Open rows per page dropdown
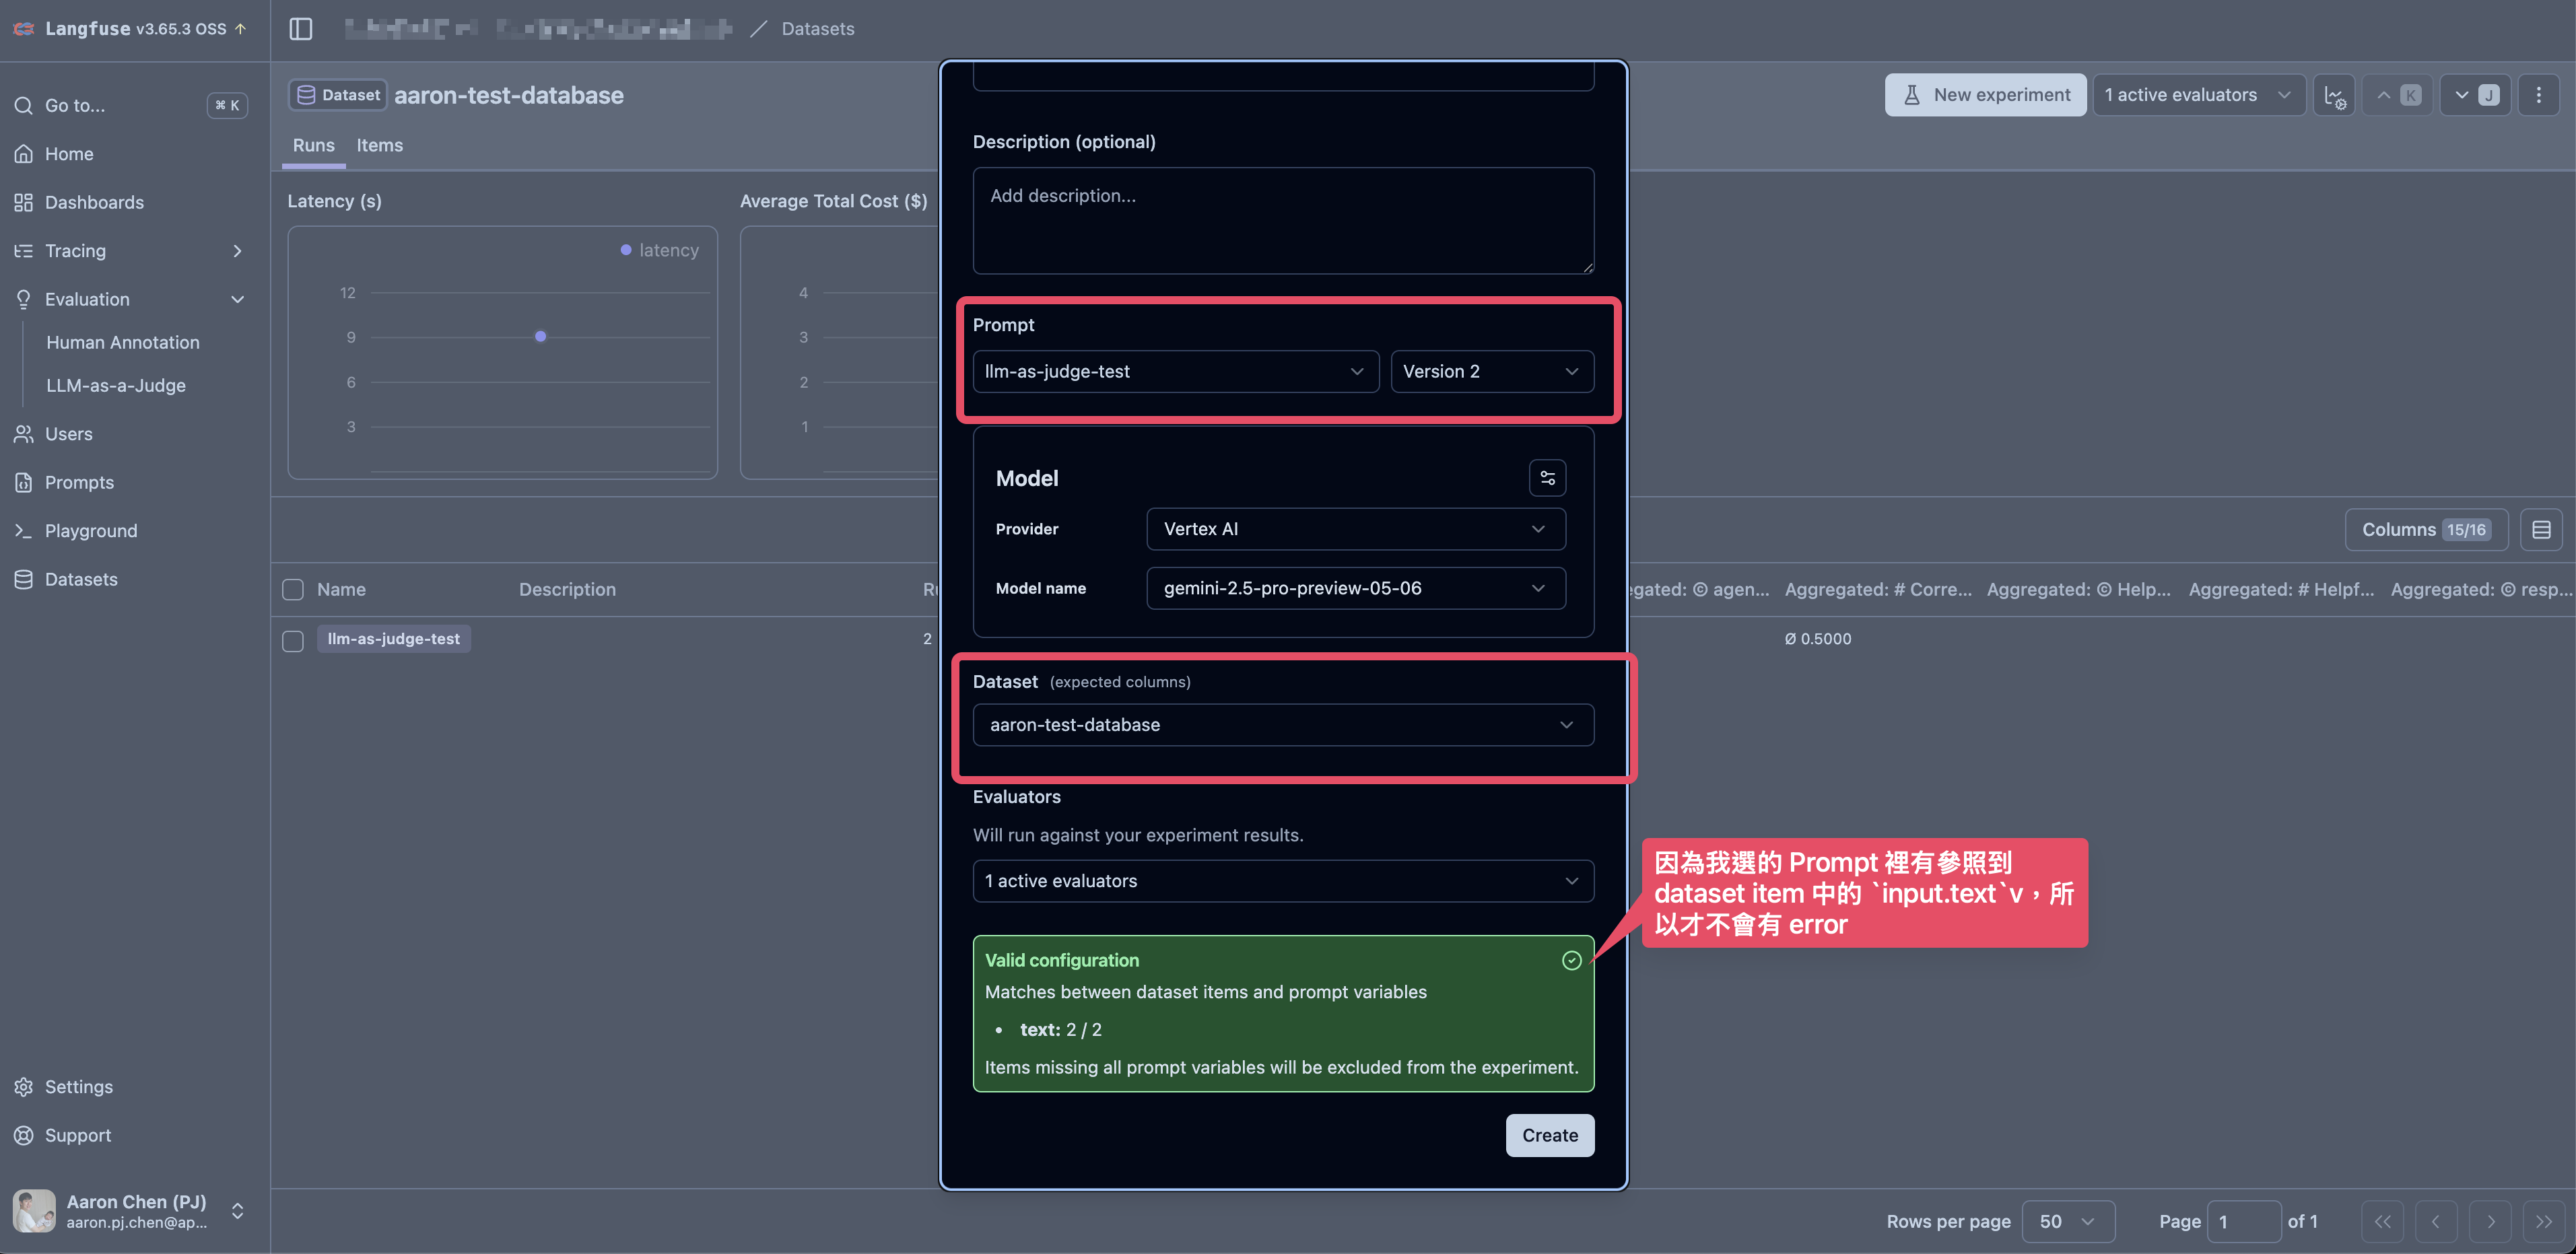Viewport: 2576px width, 1254px height. [x=2068, y=1221]
